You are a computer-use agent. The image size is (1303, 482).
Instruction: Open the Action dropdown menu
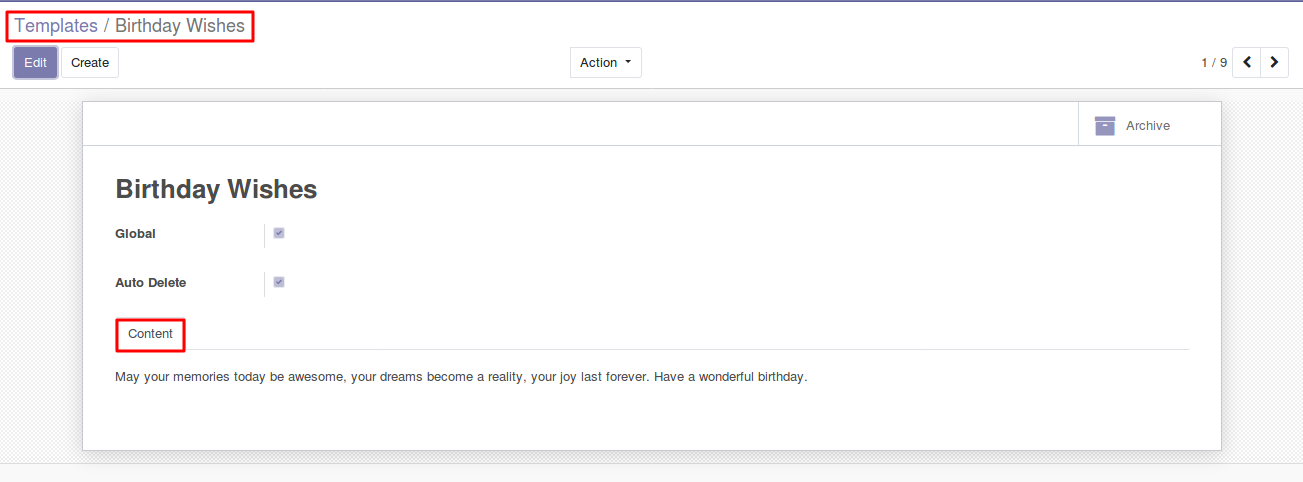605,62
